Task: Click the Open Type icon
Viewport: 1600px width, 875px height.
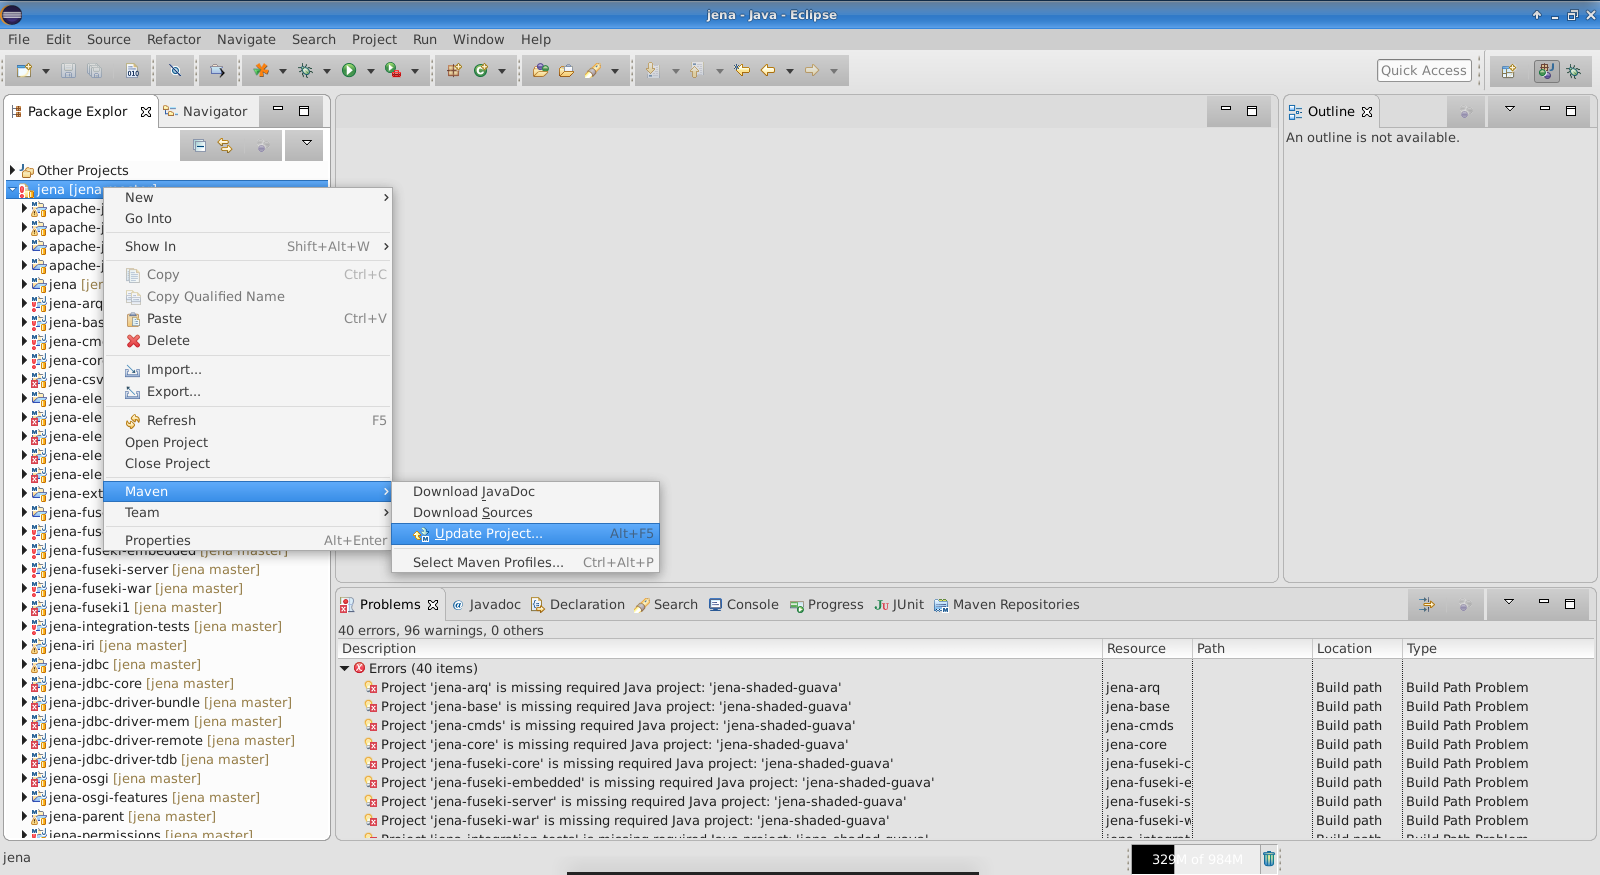Action: tap(540, 71)
